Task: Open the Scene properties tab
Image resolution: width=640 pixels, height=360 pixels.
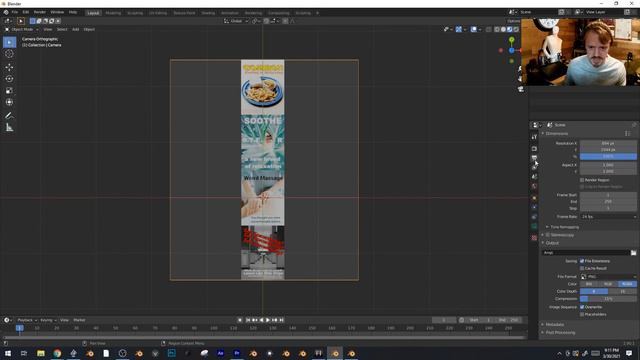Action: [x=534, y=177]
